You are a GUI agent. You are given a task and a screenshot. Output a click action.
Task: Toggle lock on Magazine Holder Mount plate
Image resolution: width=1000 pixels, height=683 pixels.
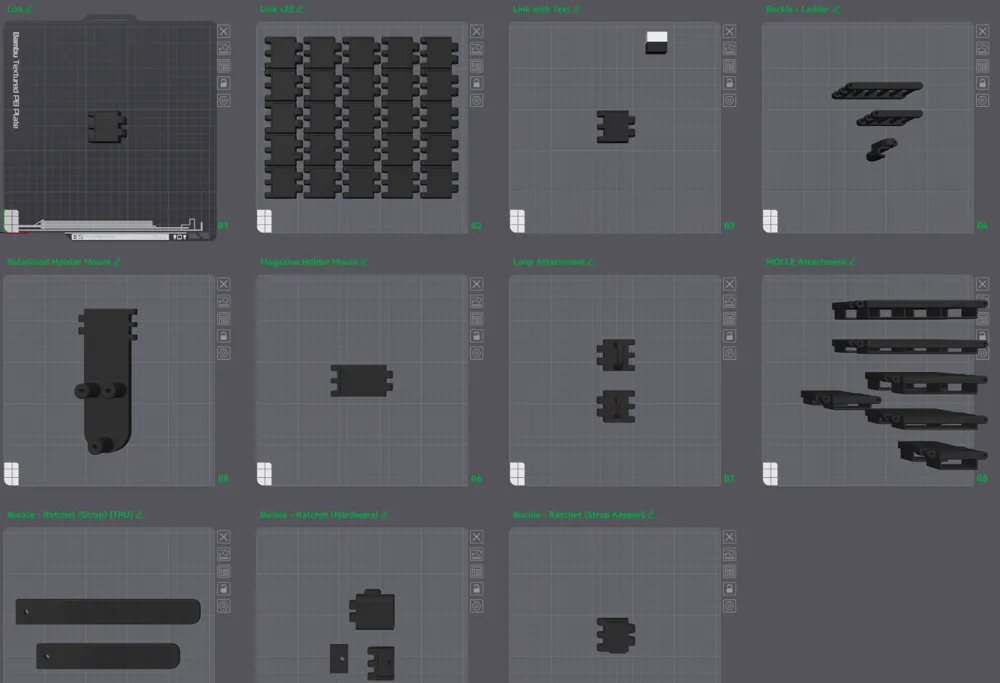476,335
